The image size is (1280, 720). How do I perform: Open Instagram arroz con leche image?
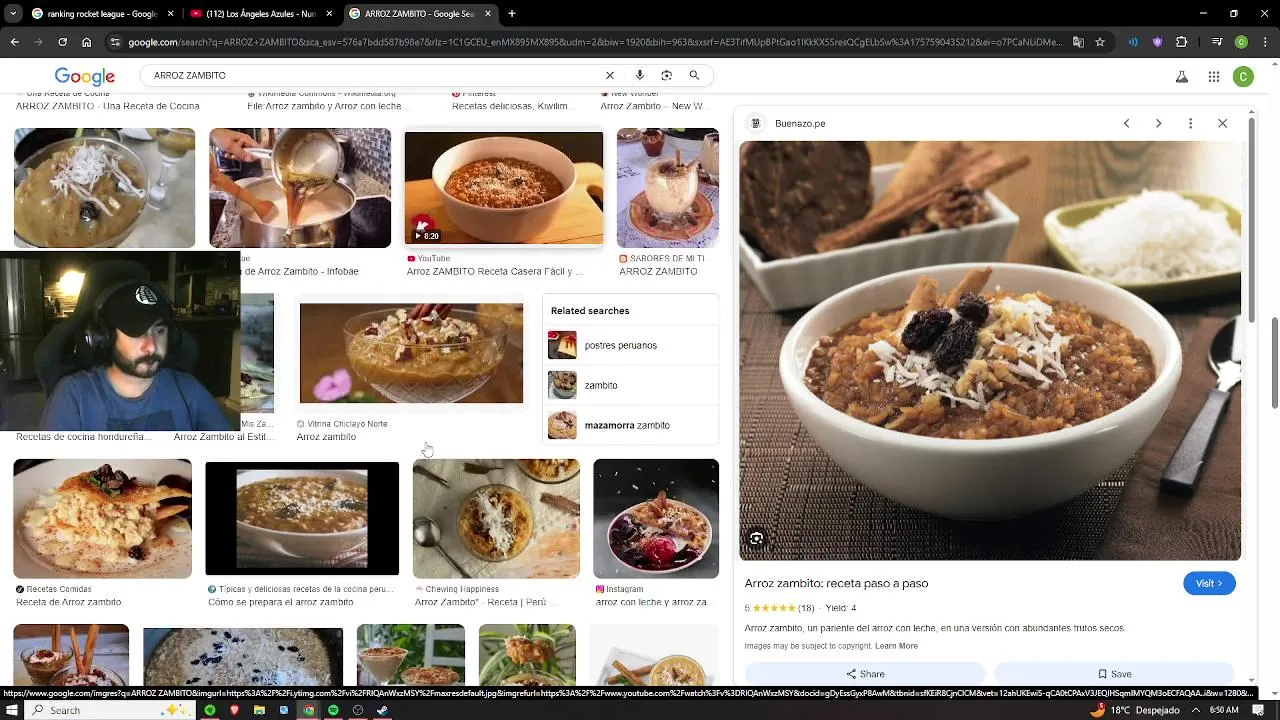click(x=656, y=519)
